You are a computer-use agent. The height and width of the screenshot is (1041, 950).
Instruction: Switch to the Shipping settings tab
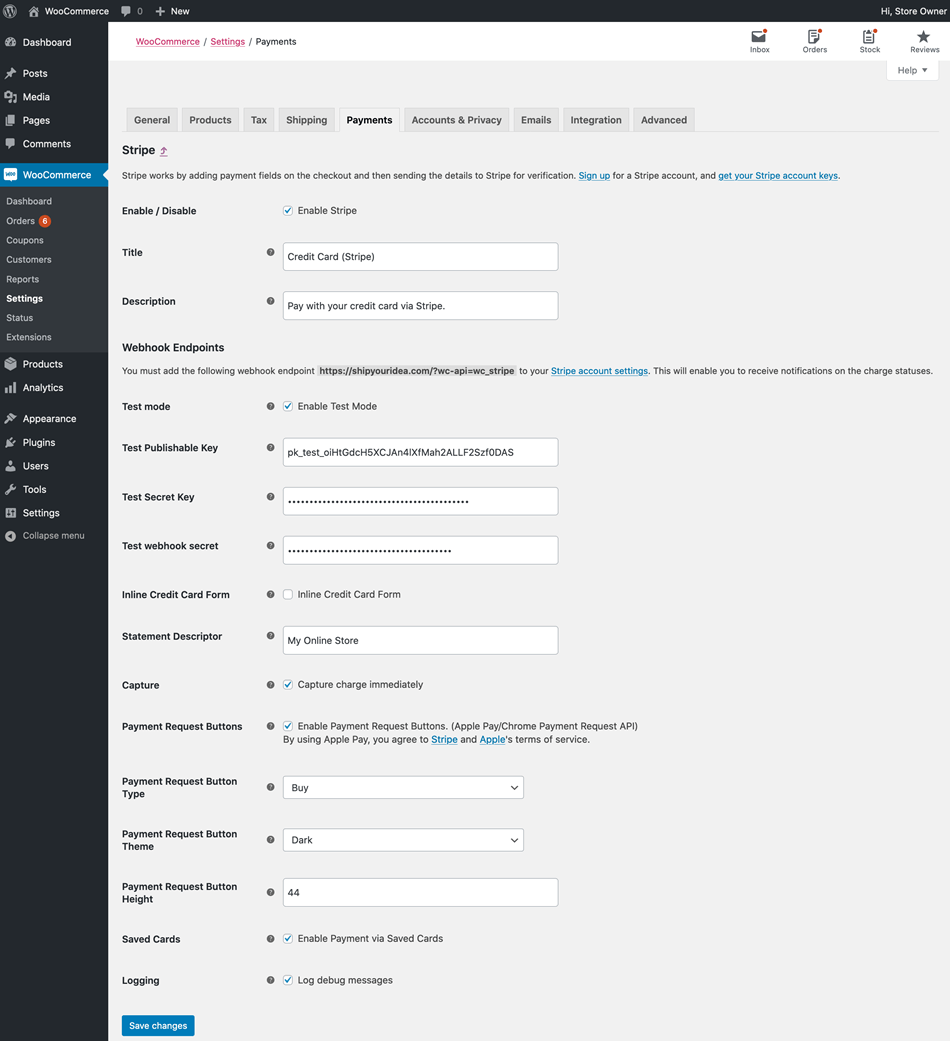(x=307, y=120)
